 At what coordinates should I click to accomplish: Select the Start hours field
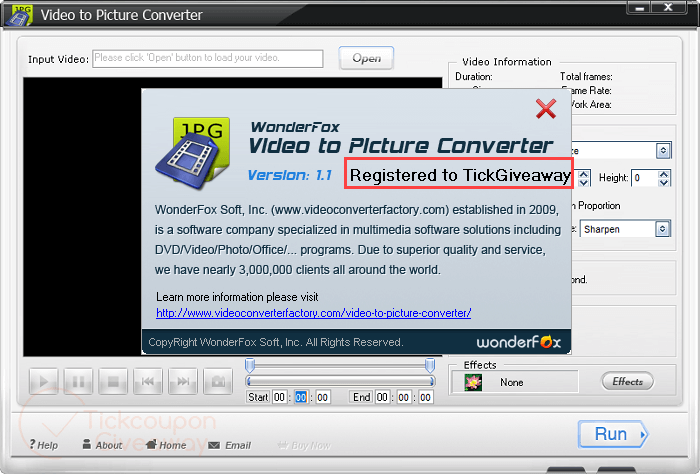click(279, 397)
